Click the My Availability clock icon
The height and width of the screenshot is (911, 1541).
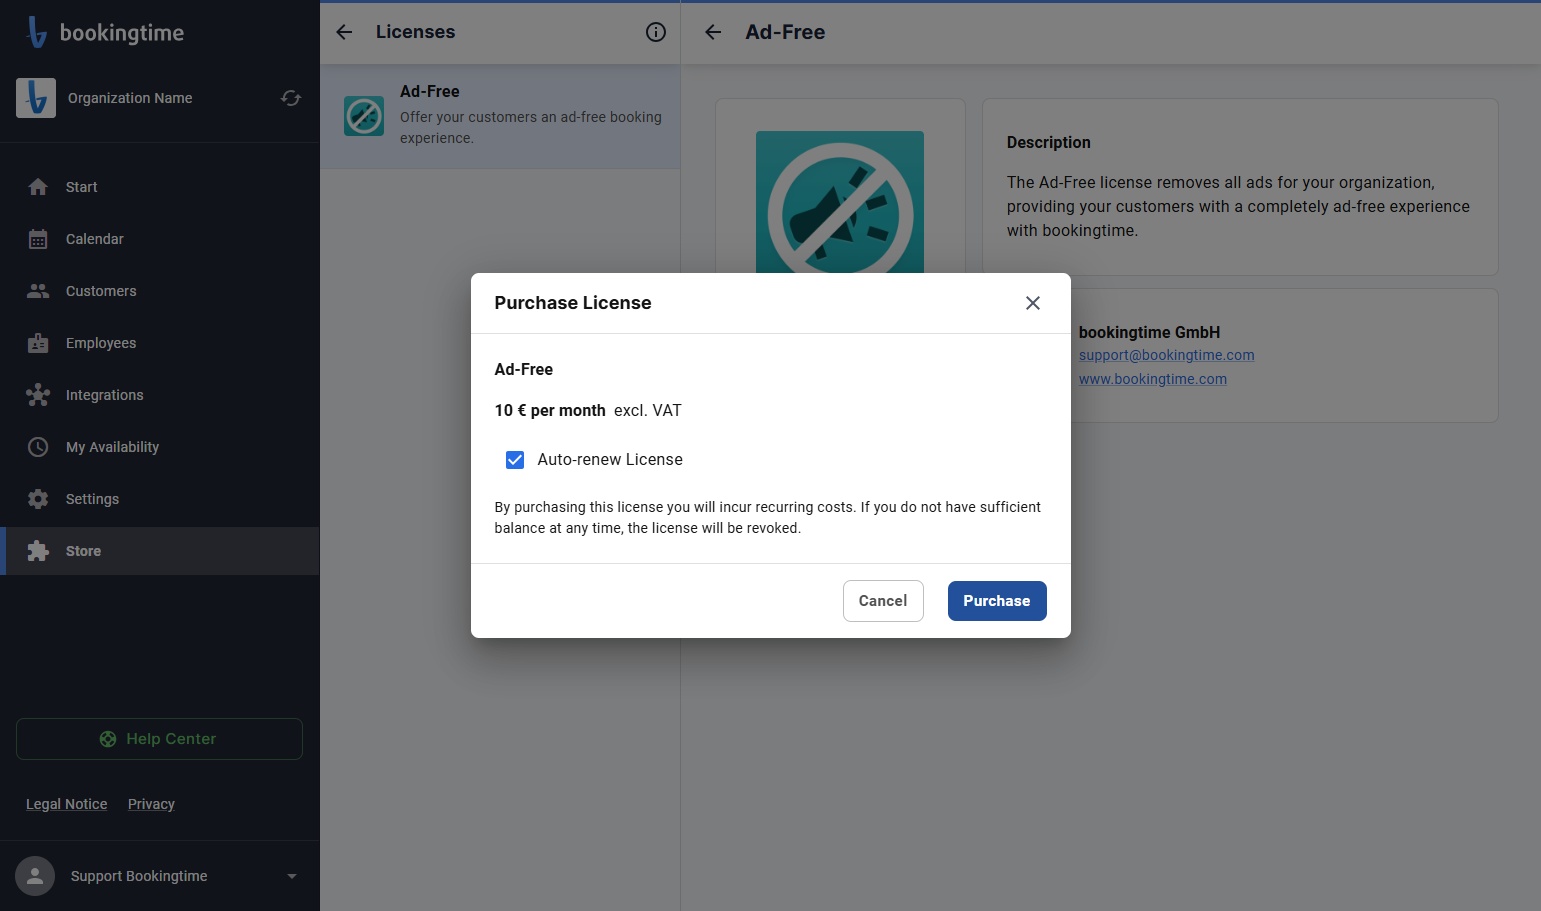tap(38, 447)
